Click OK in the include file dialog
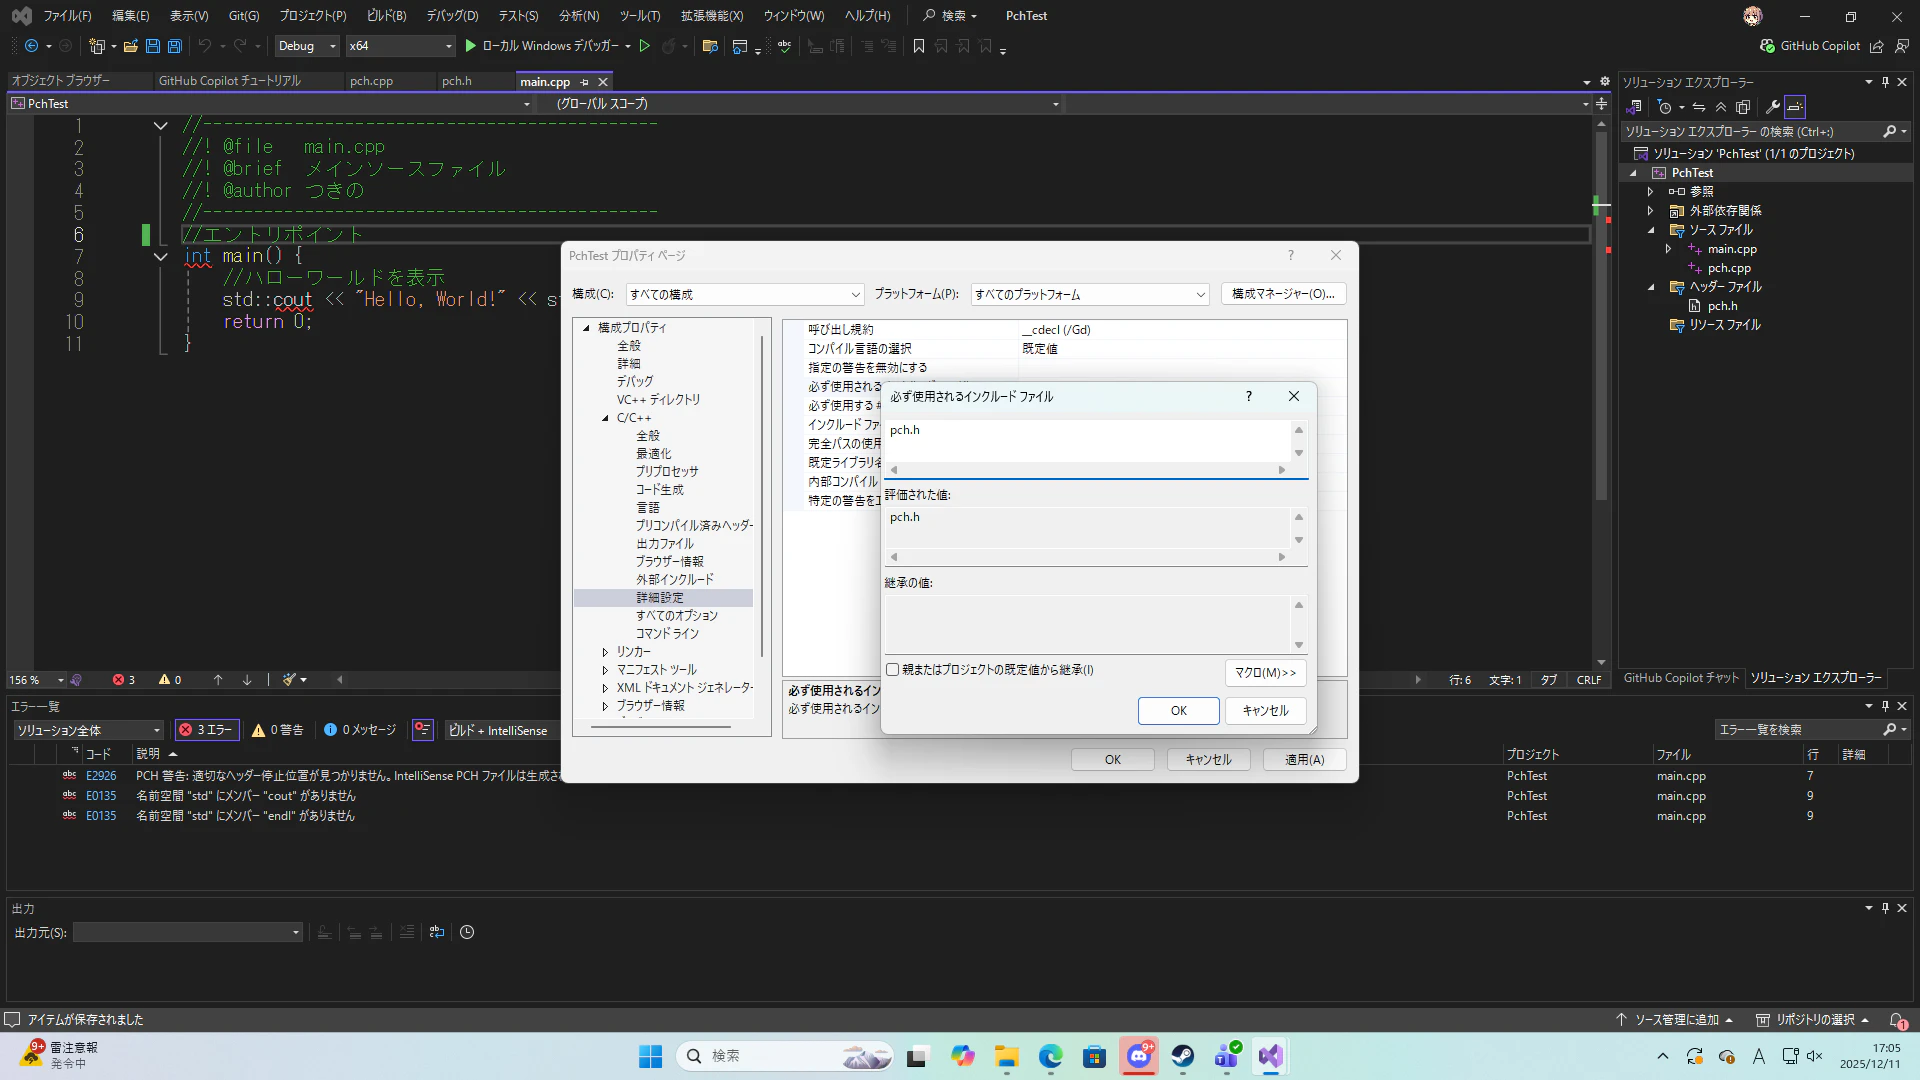Image resolution: width=1920 pixels, height=1080 pixels. [1178, 711]
